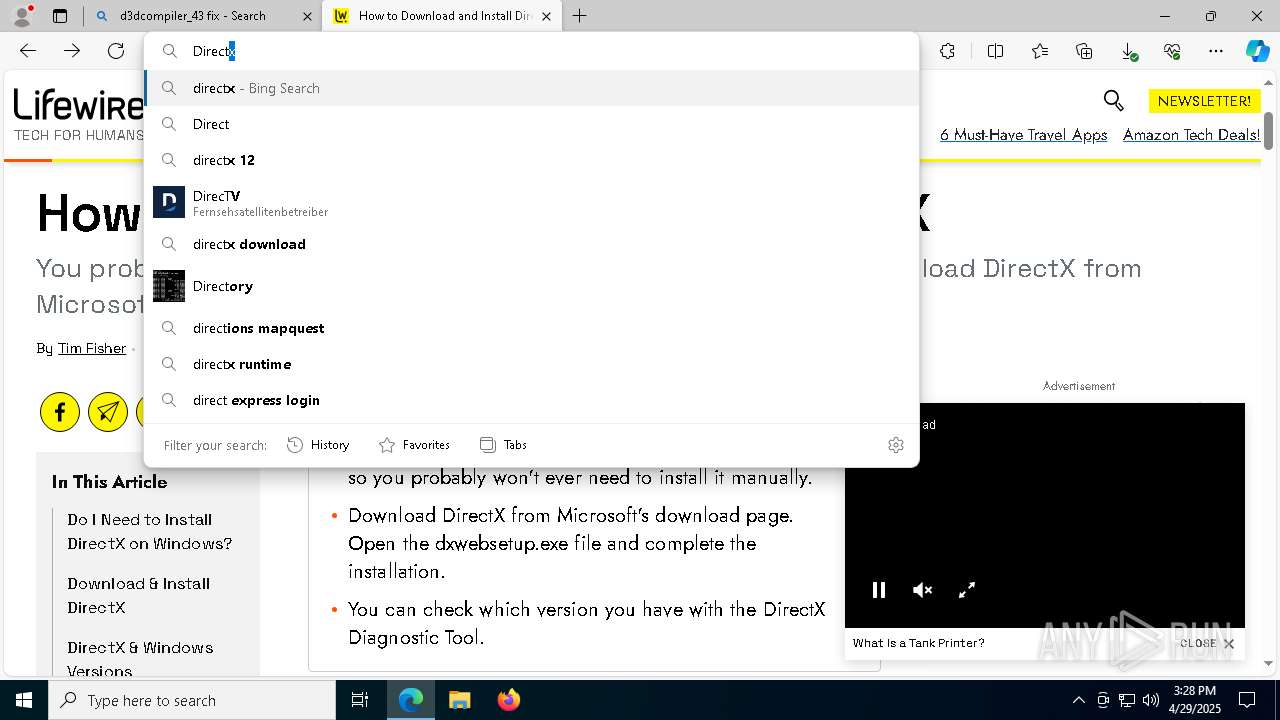Open the Downloads toolbar icon
1280x720 pixels.
click(1128, 51)
